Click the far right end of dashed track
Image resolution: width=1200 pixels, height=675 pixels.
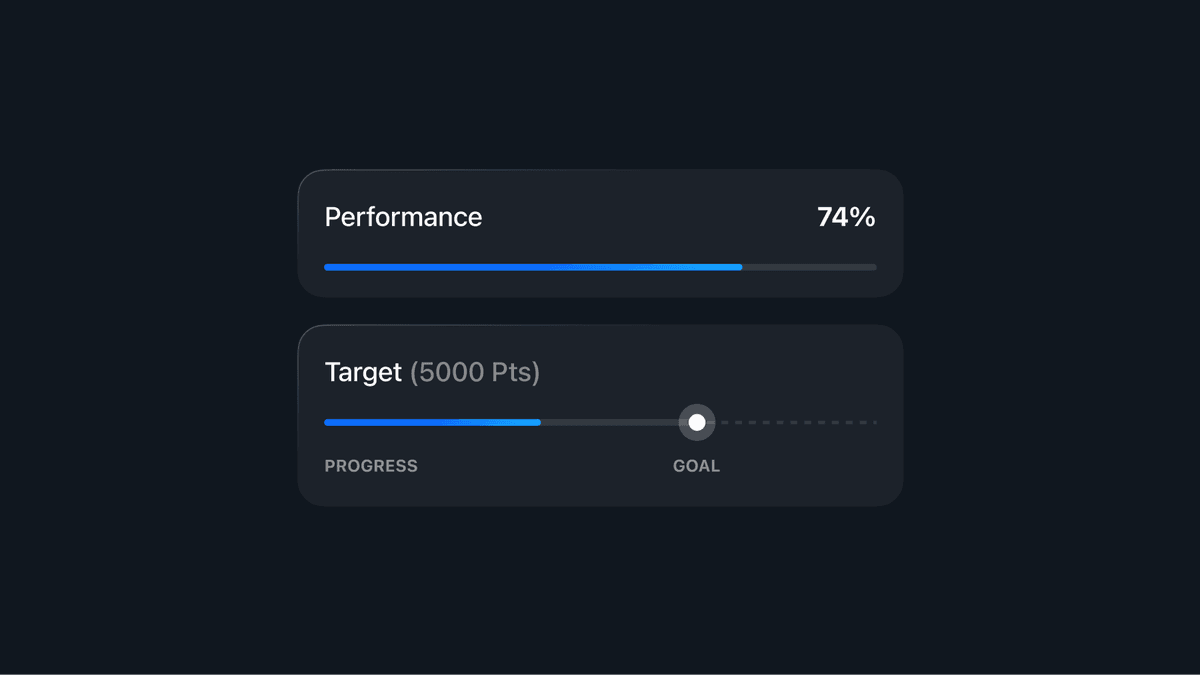(874, 422)
